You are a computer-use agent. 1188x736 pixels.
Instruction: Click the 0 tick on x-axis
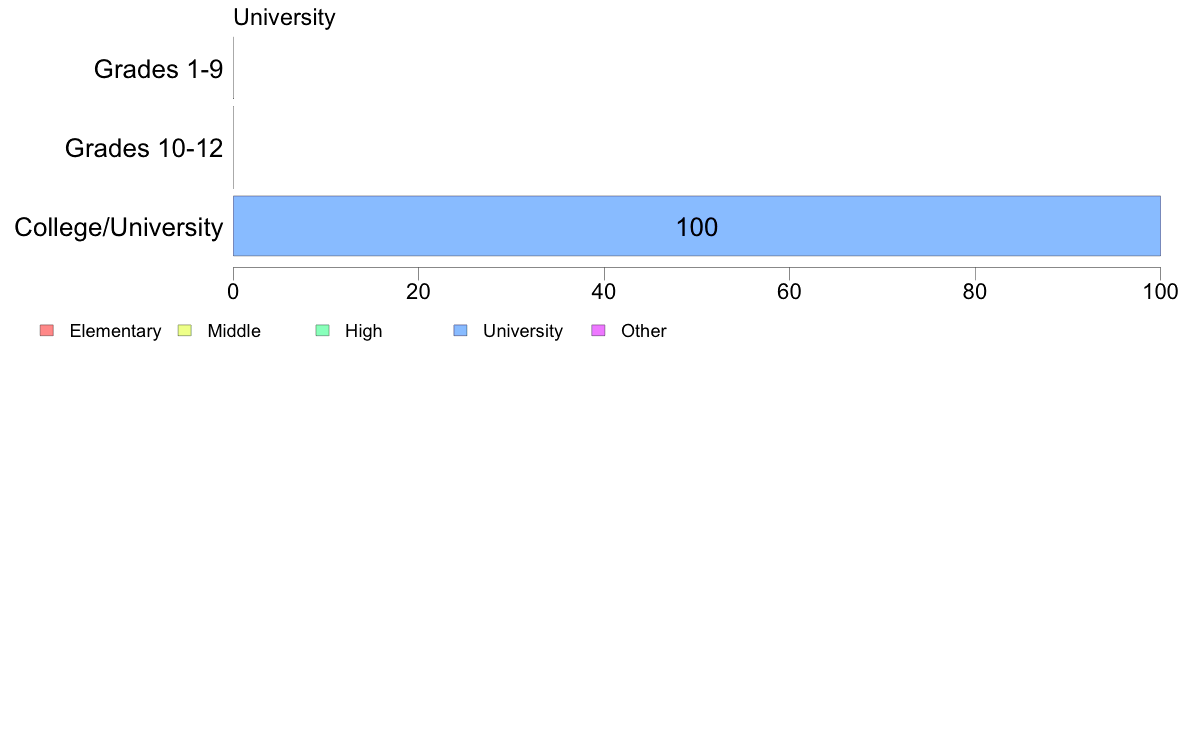(233, 291)
